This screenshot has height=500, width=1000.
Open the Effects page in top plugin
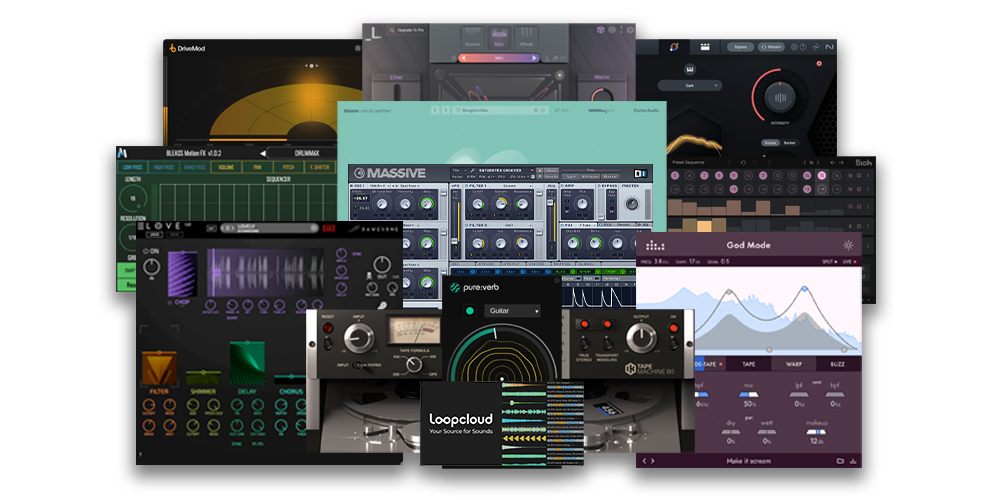[x=526, y=36]
